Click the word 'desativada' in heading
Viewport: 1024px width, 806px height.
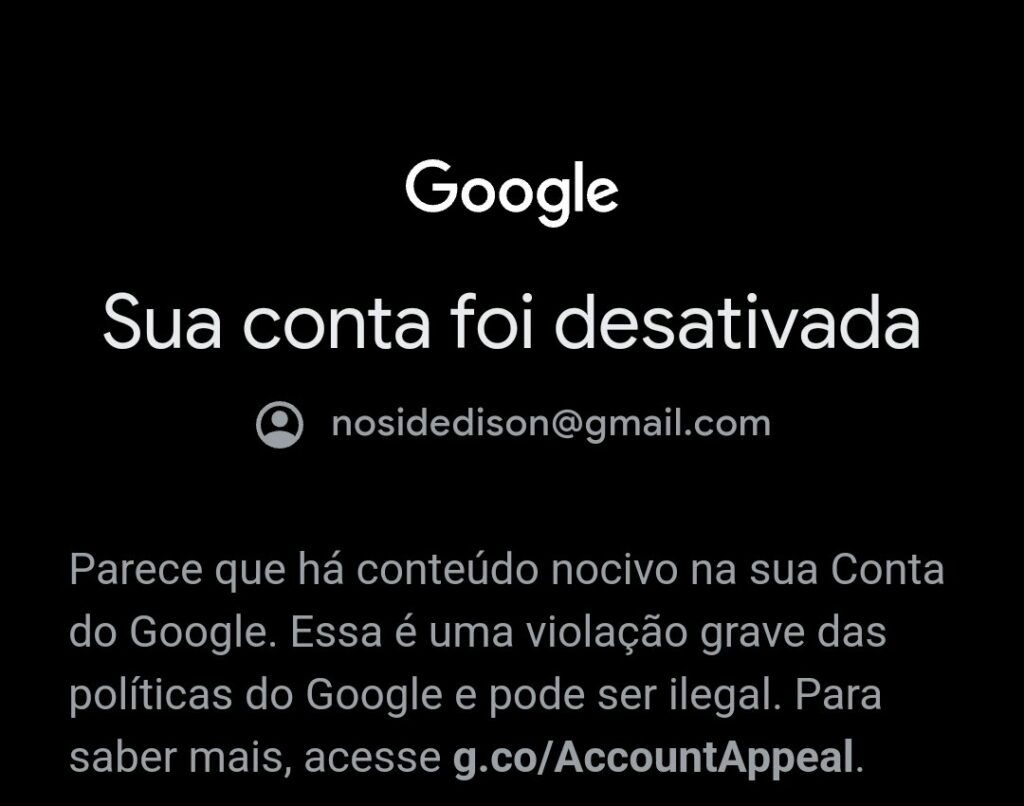pos(737,323)
